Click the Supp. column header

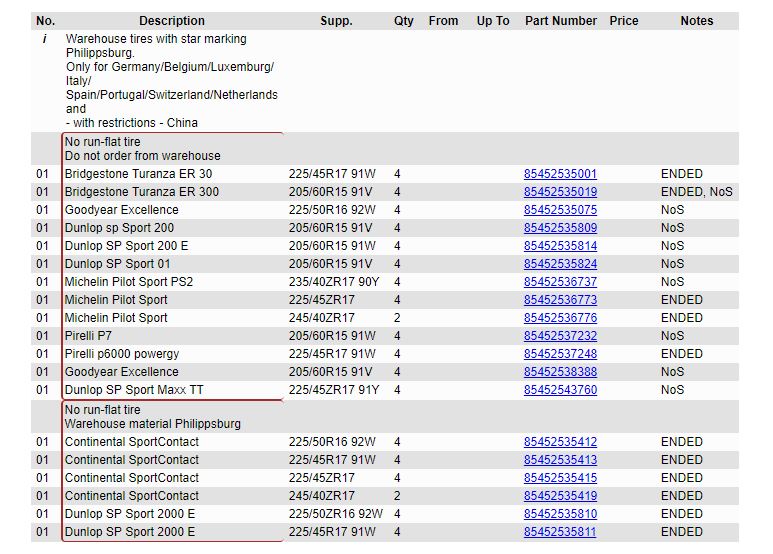point(336,21)
